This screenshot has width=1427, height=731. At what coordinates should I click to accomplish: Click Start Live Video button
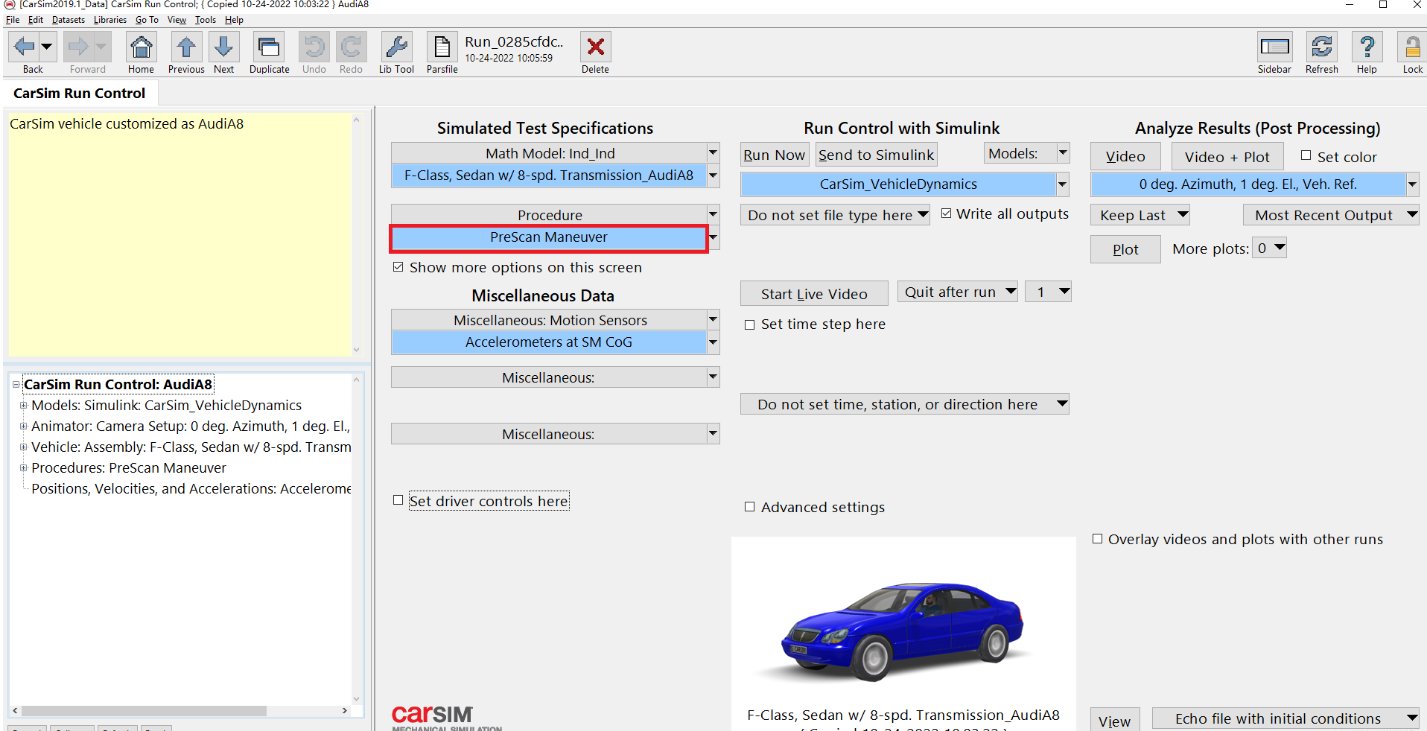point(814,294)
